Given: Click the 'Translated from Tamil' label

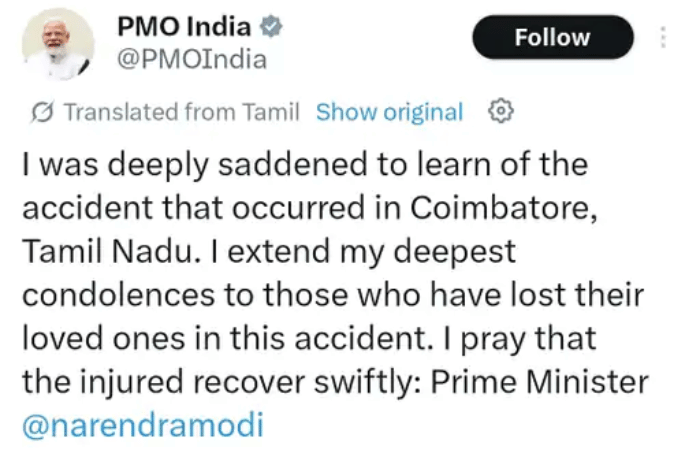Looking at the screenshot, I should [181, 112].
